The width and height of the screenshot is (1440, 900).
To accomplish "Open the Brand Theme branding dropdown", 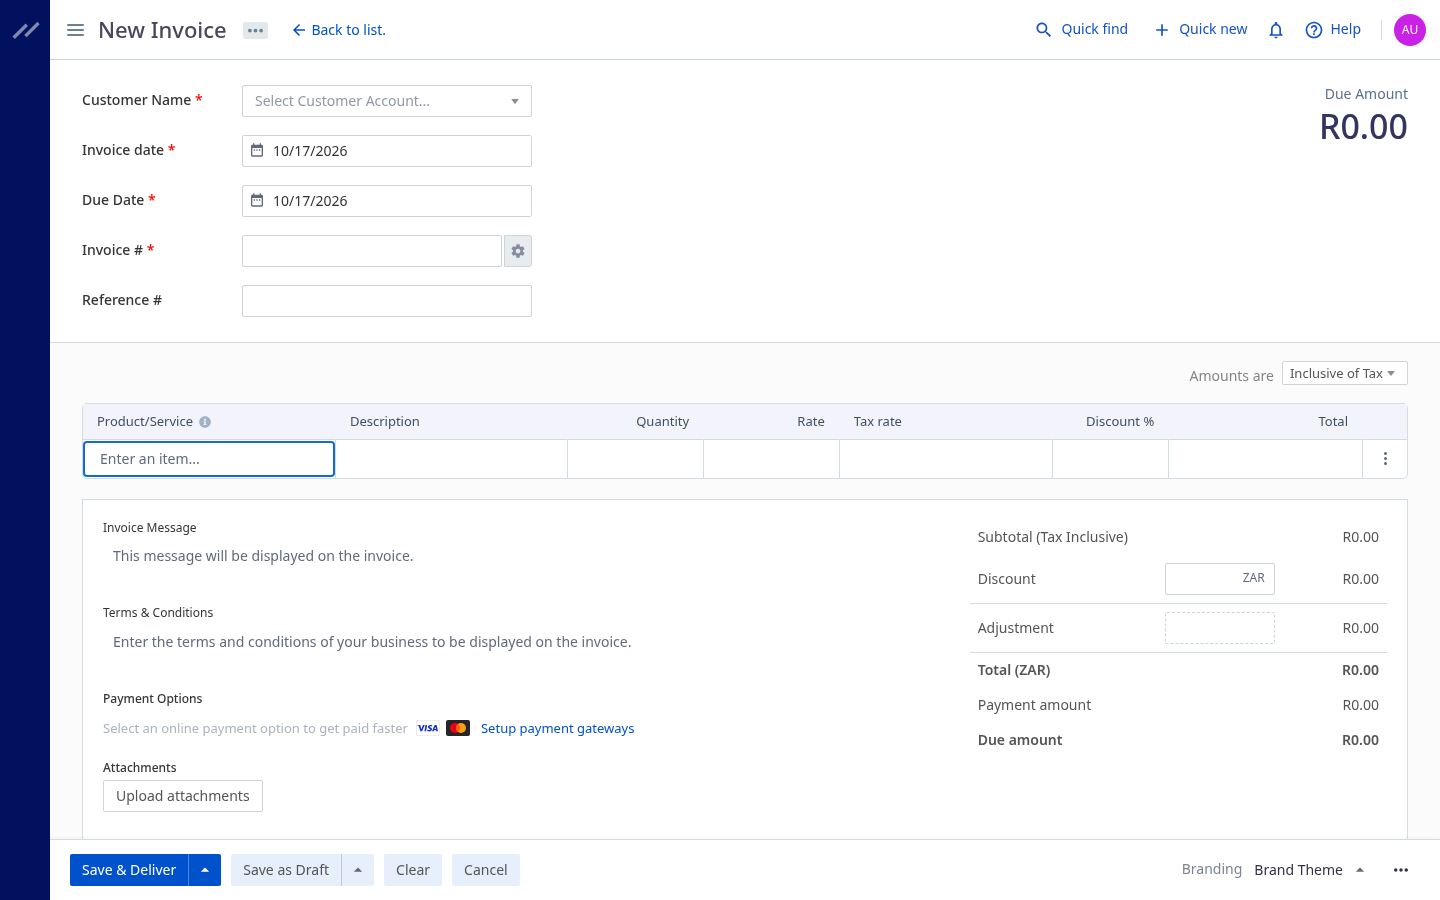I will (x=1310, y=870).
